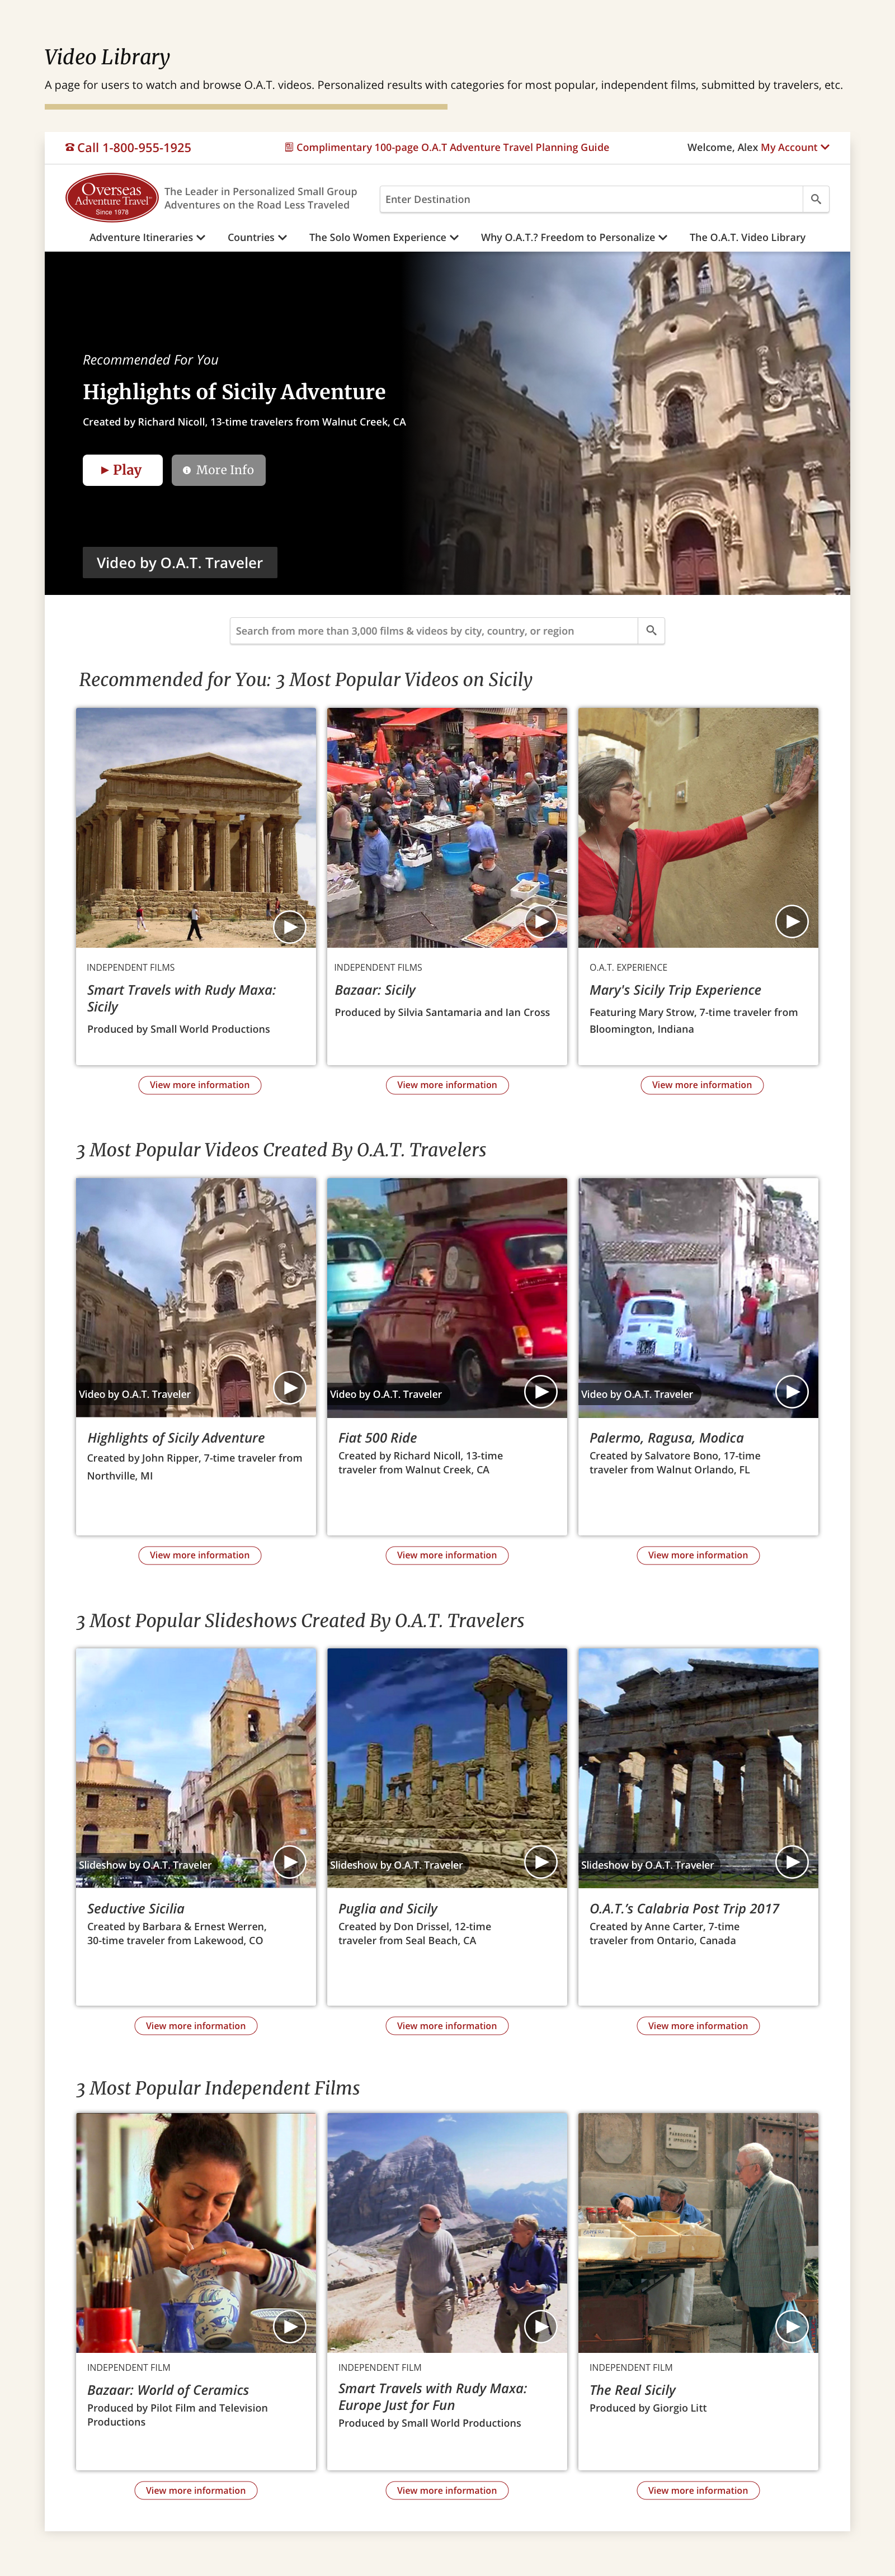Play the Bazaar: Sicily market video
The image size is (895, 2576).
[x=541, y=921]
